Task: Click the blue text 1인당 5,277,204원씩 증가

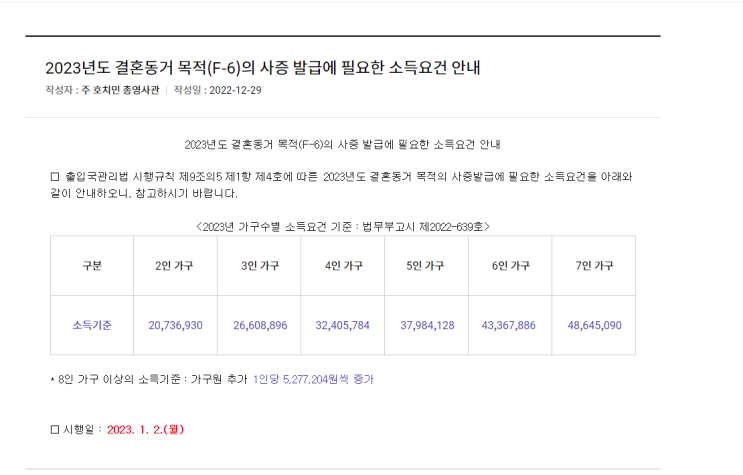Action: tap(313, 379)
